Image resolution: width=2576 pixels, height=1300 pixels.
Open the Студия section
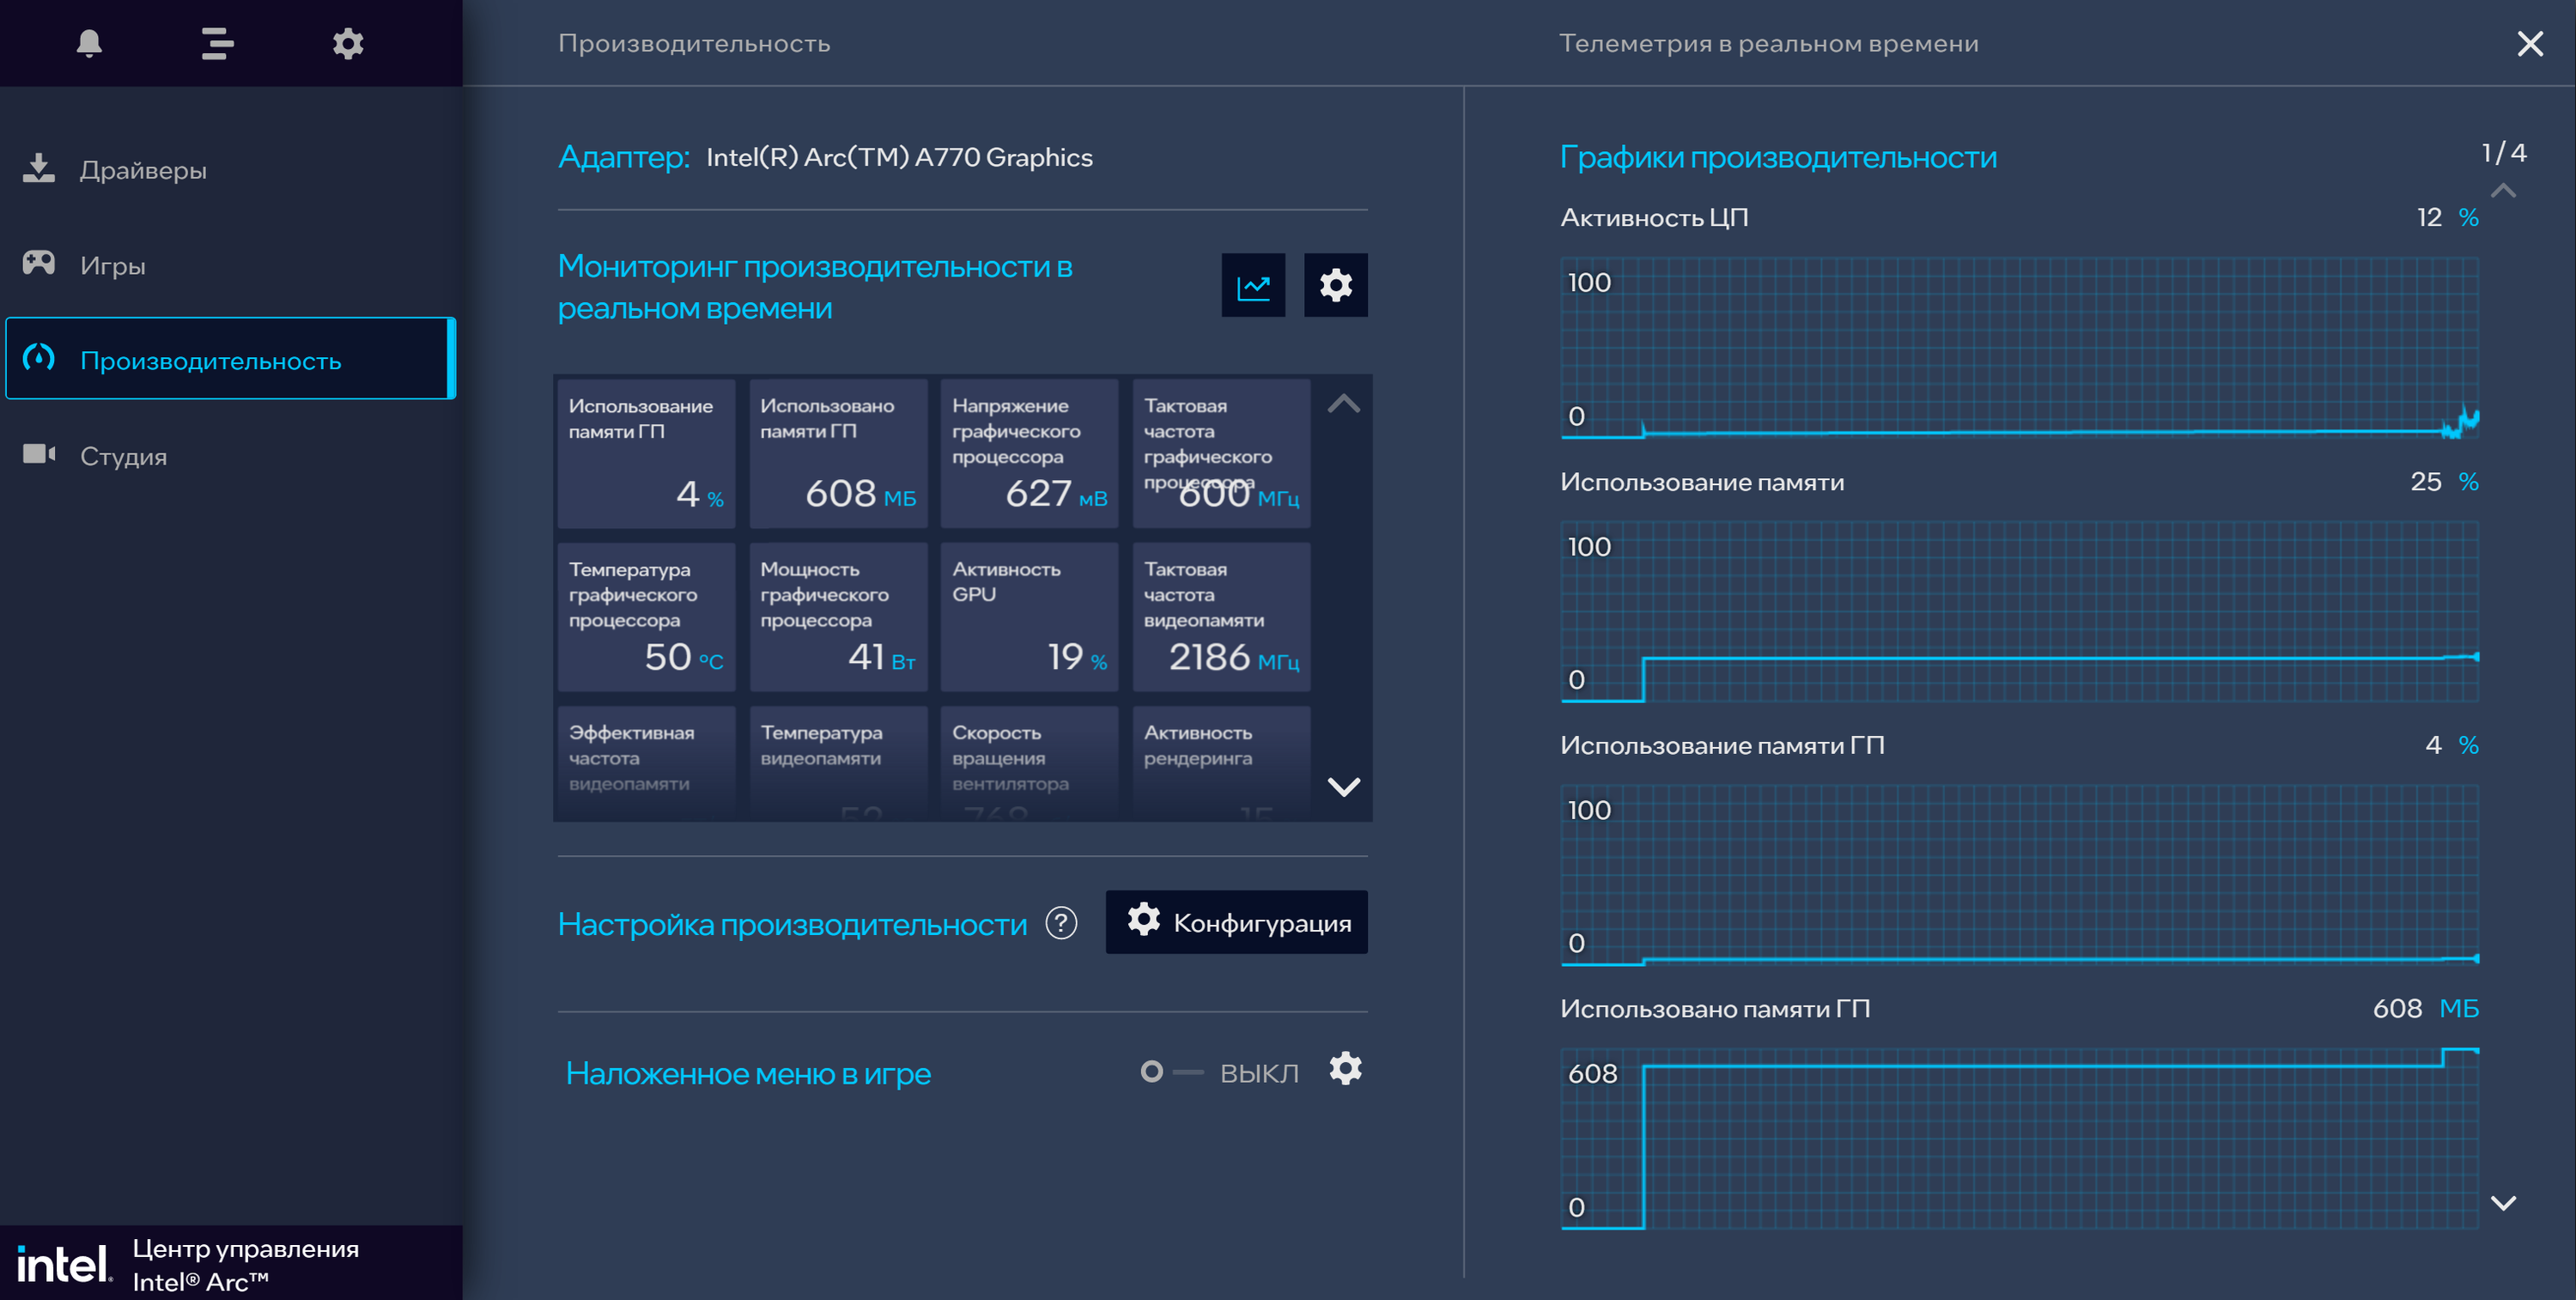click(123, 456)
